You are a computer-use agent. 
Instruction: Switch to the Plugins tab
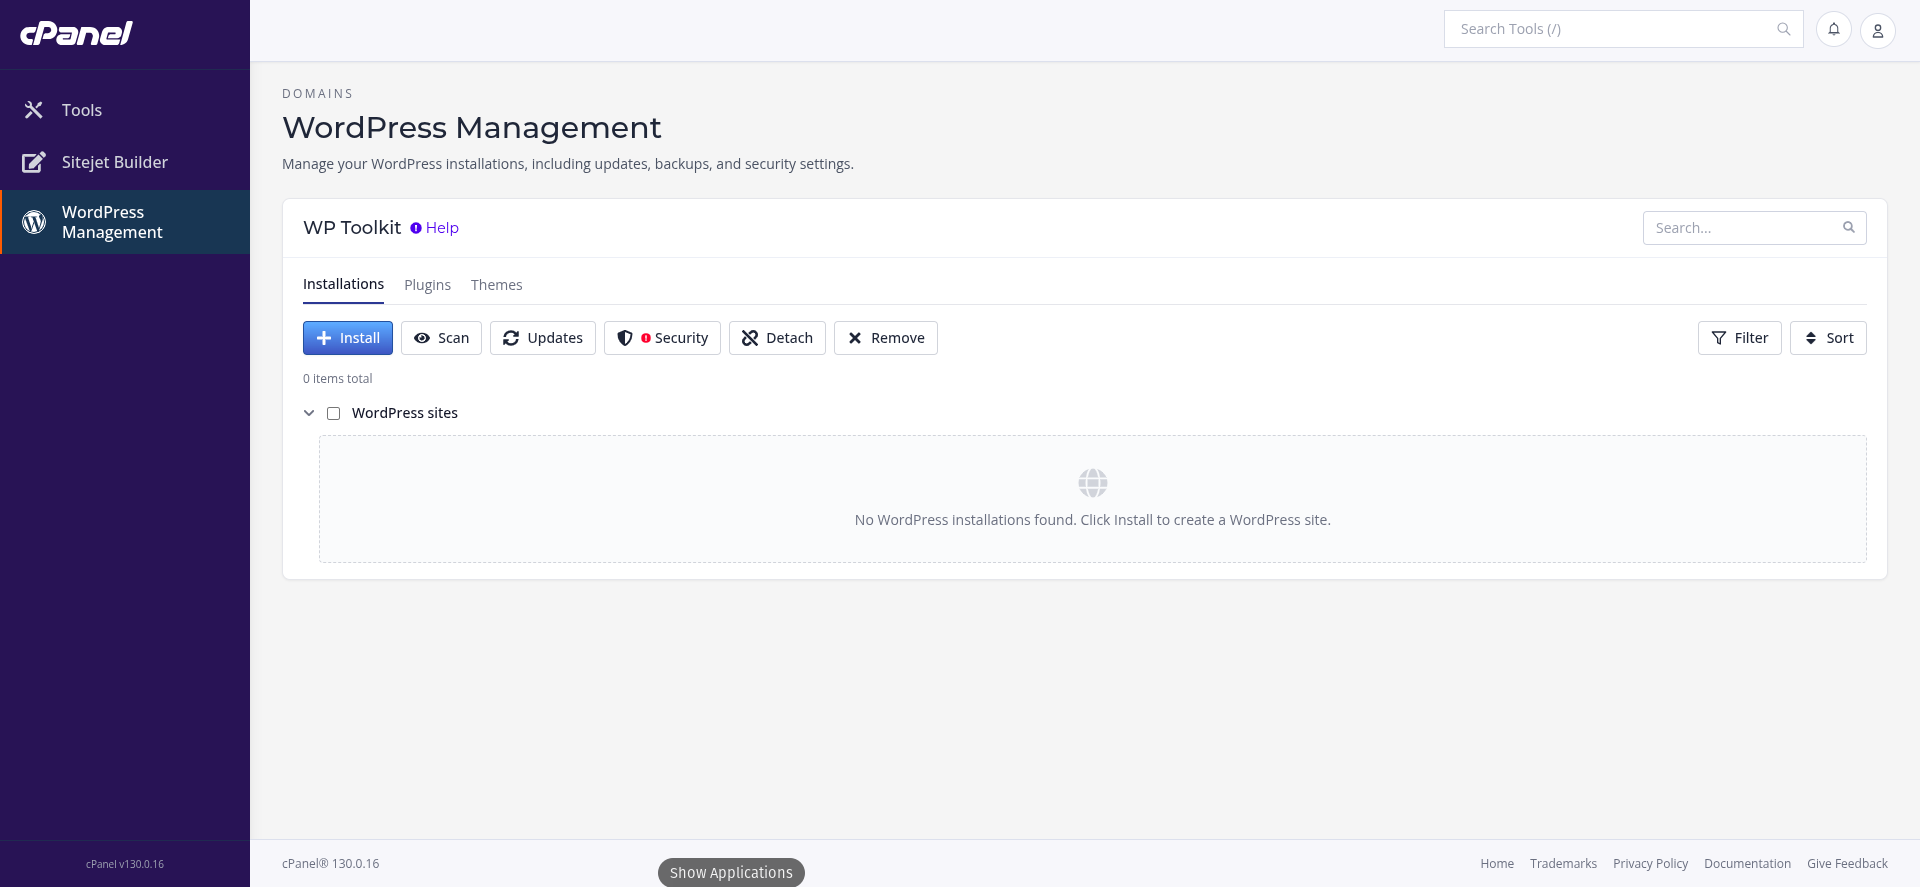click(x=427, y=285)
